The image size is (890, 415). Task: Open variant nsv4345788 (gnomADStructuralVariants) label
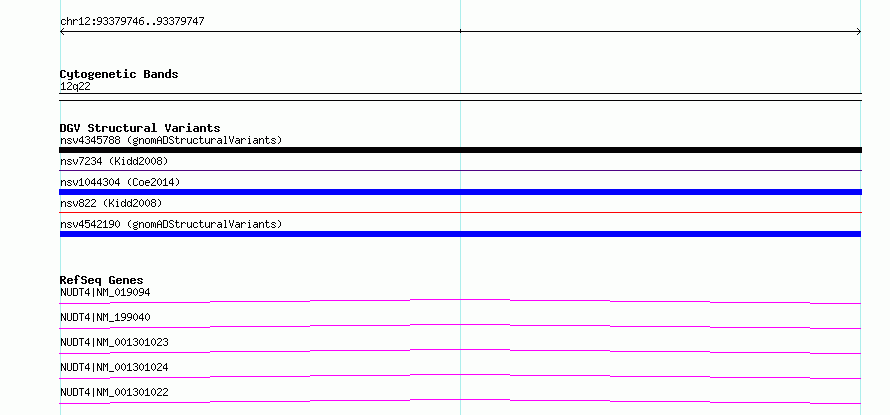171,140
